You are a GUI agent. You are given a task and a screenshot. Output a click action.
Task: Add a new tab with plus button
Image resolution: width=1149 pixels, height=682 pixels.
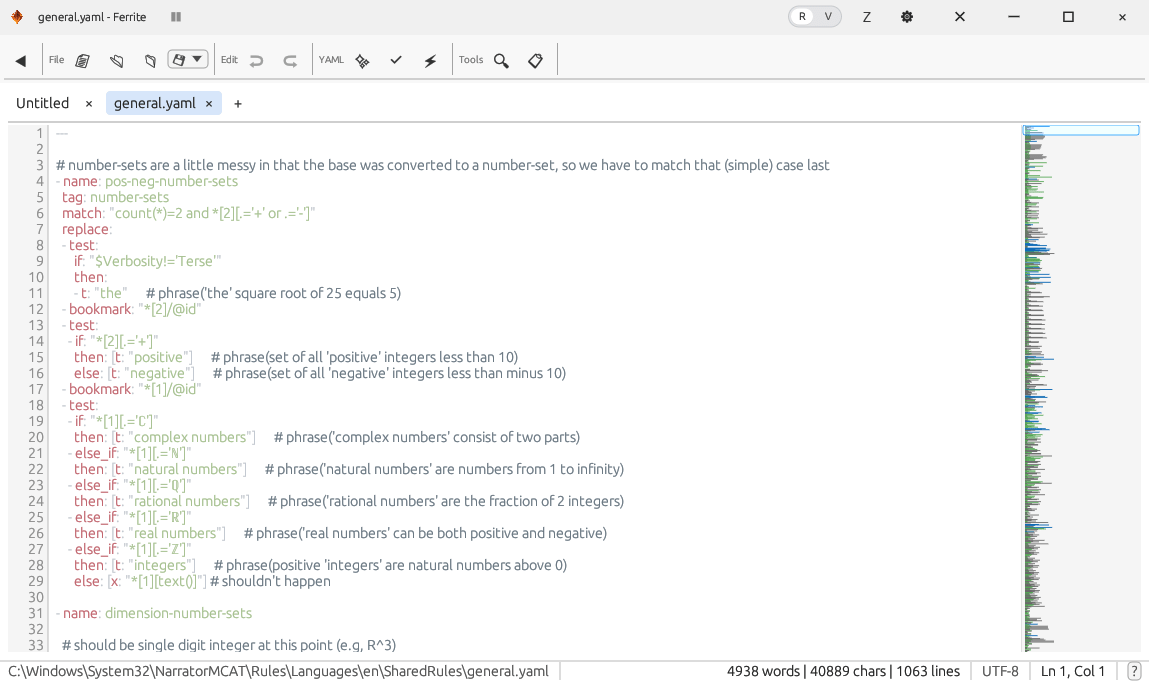tap(238, 104)
